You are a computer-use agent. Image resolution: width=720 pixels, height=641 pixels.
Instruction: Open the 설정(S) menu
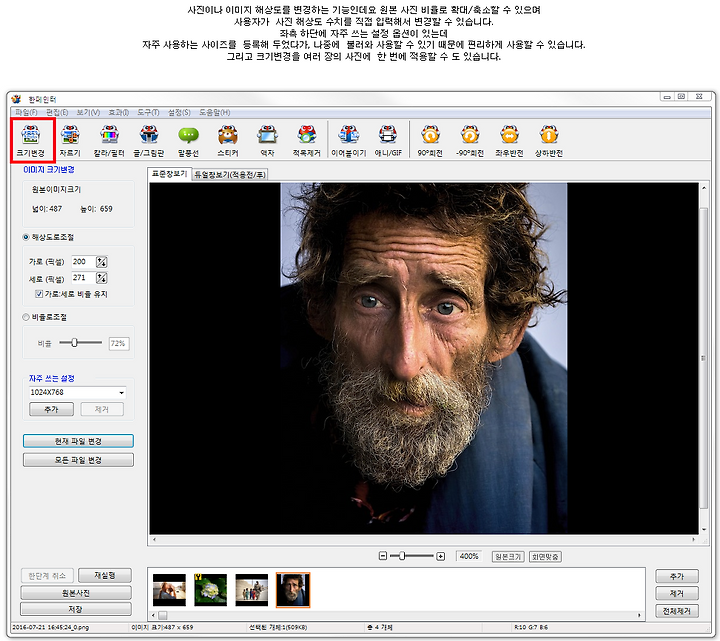pyautogui.click(x=179, y=112)
